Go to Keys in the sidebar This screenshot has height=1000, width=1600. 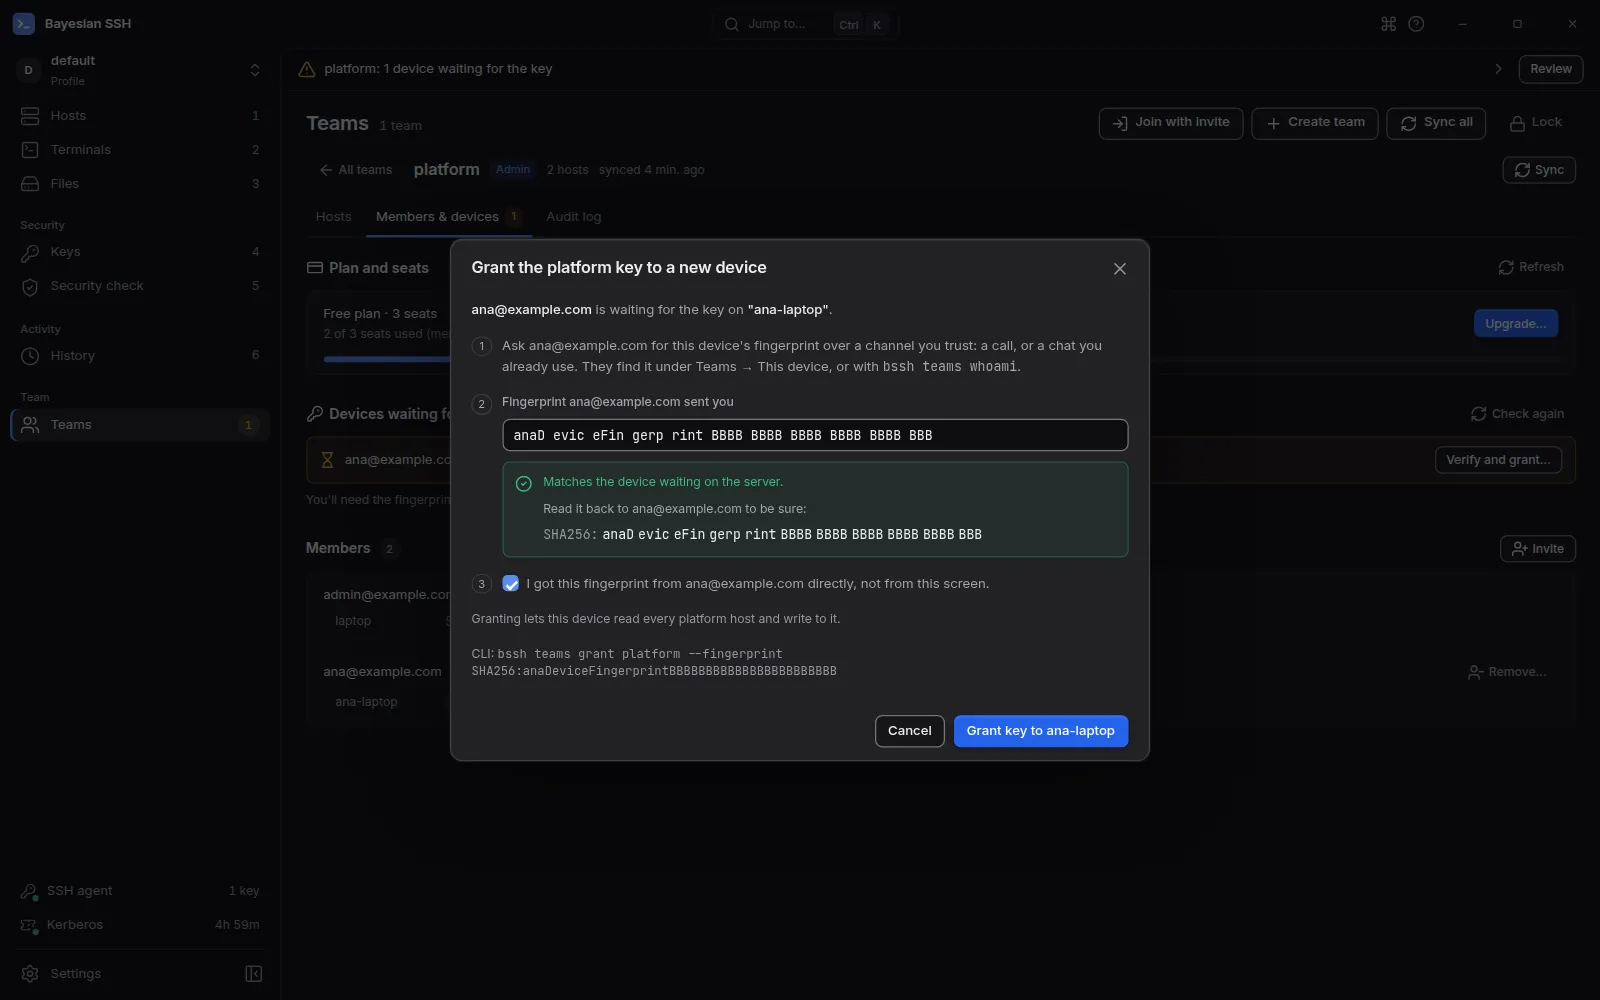140,252
